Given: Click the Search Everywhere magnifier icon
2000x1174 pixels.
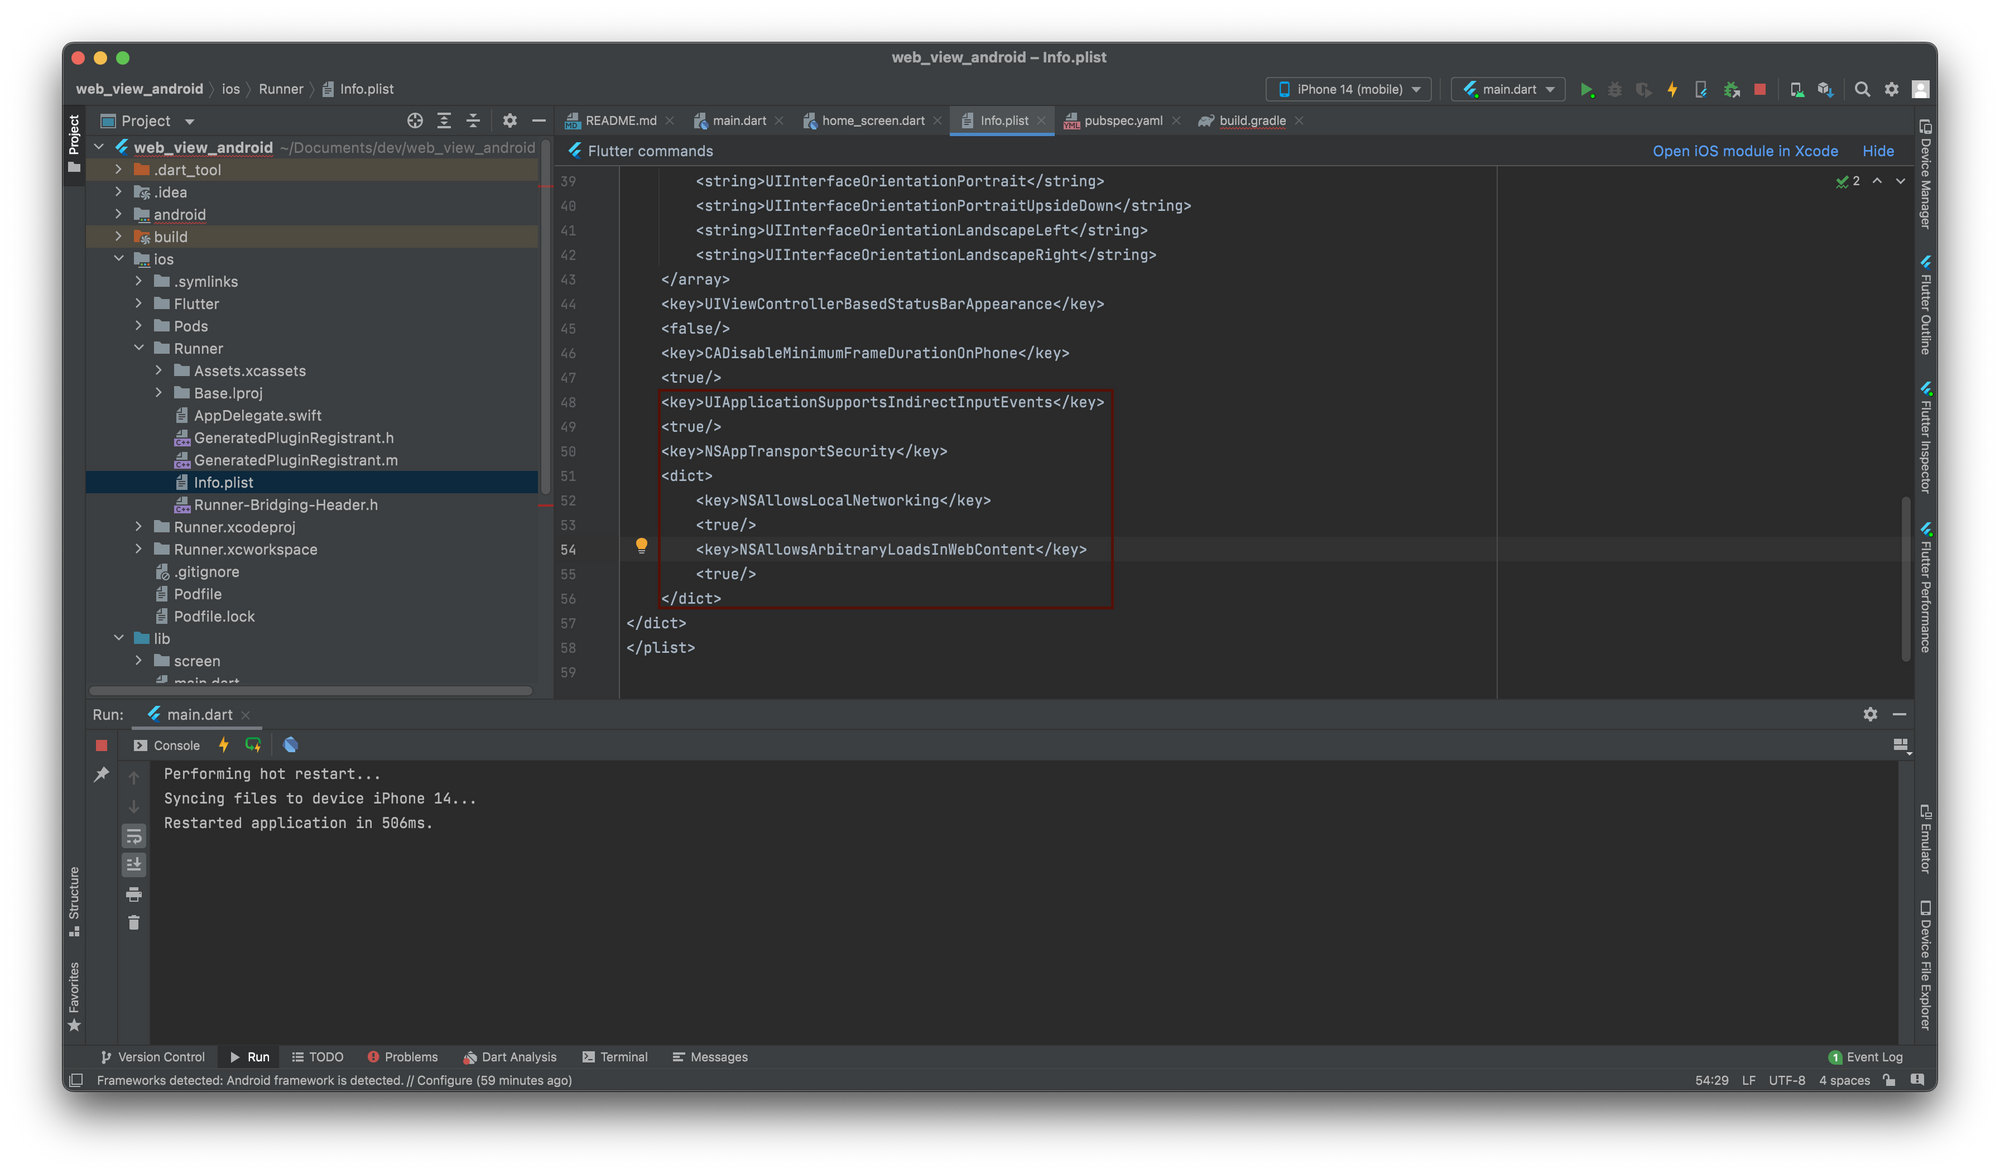Looking at the screenshot, I should pyautogui.click(x=1862, y=90).
